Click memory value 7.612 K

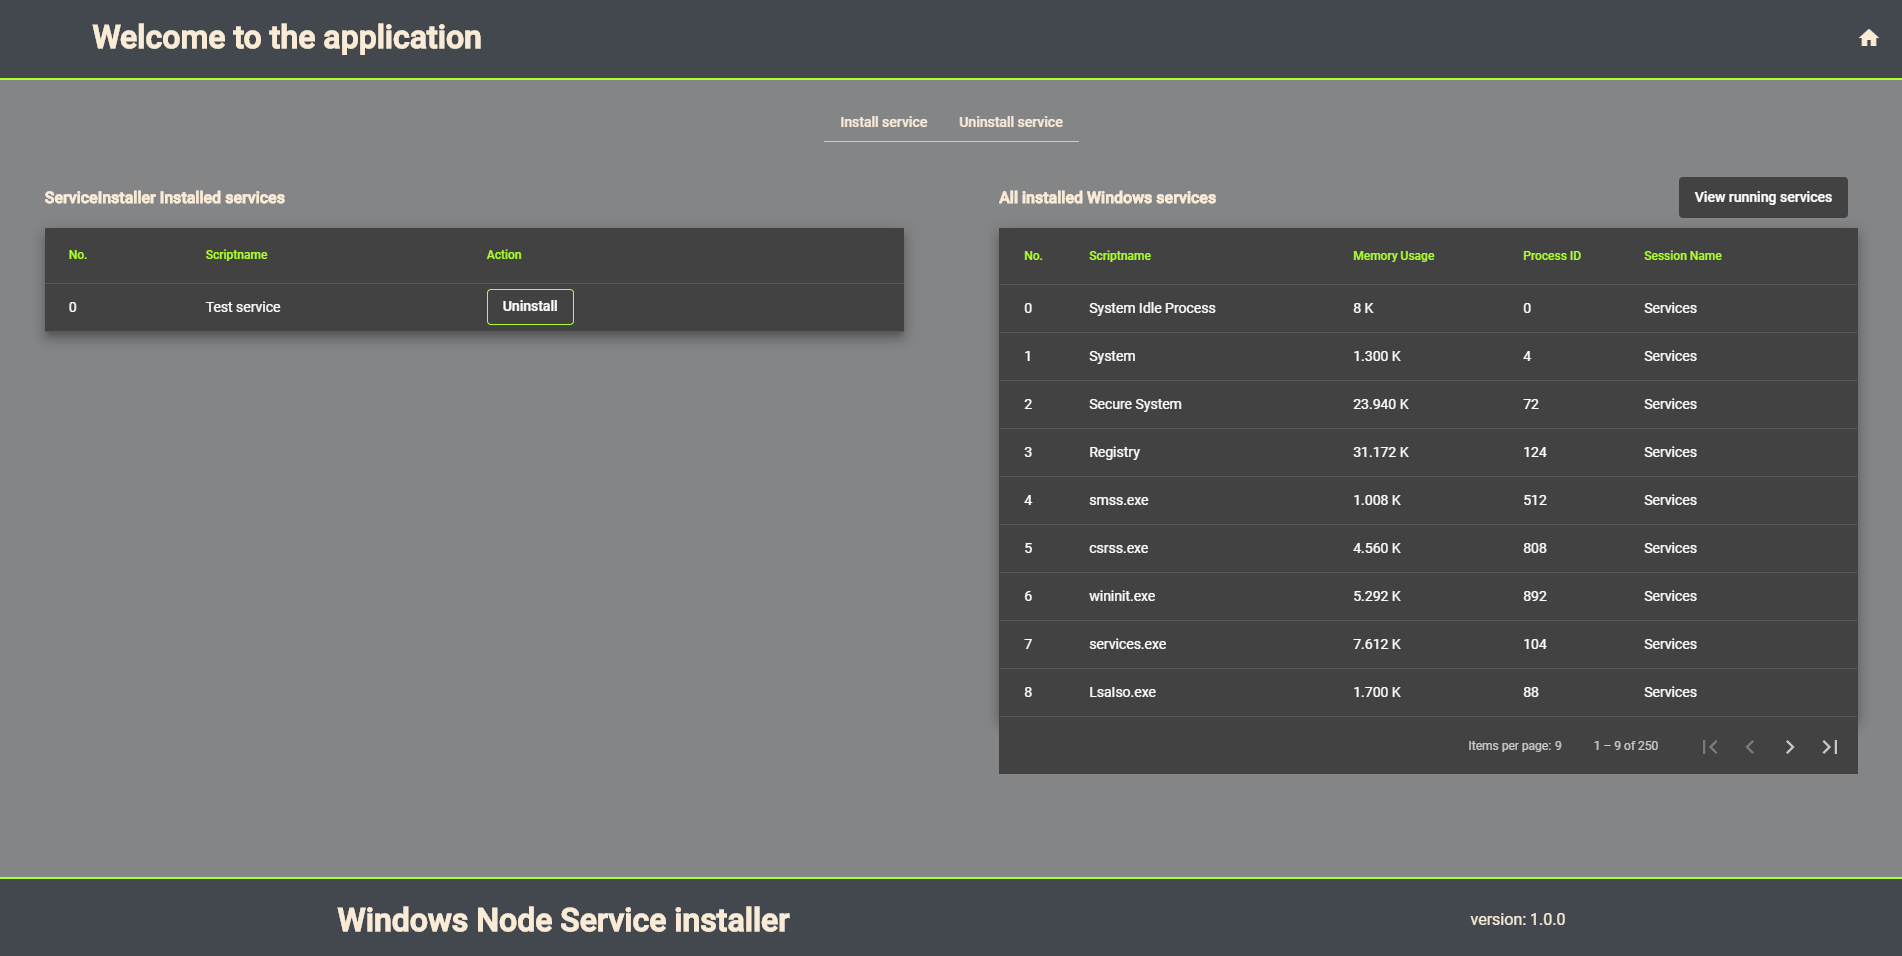coord(1376,644)
